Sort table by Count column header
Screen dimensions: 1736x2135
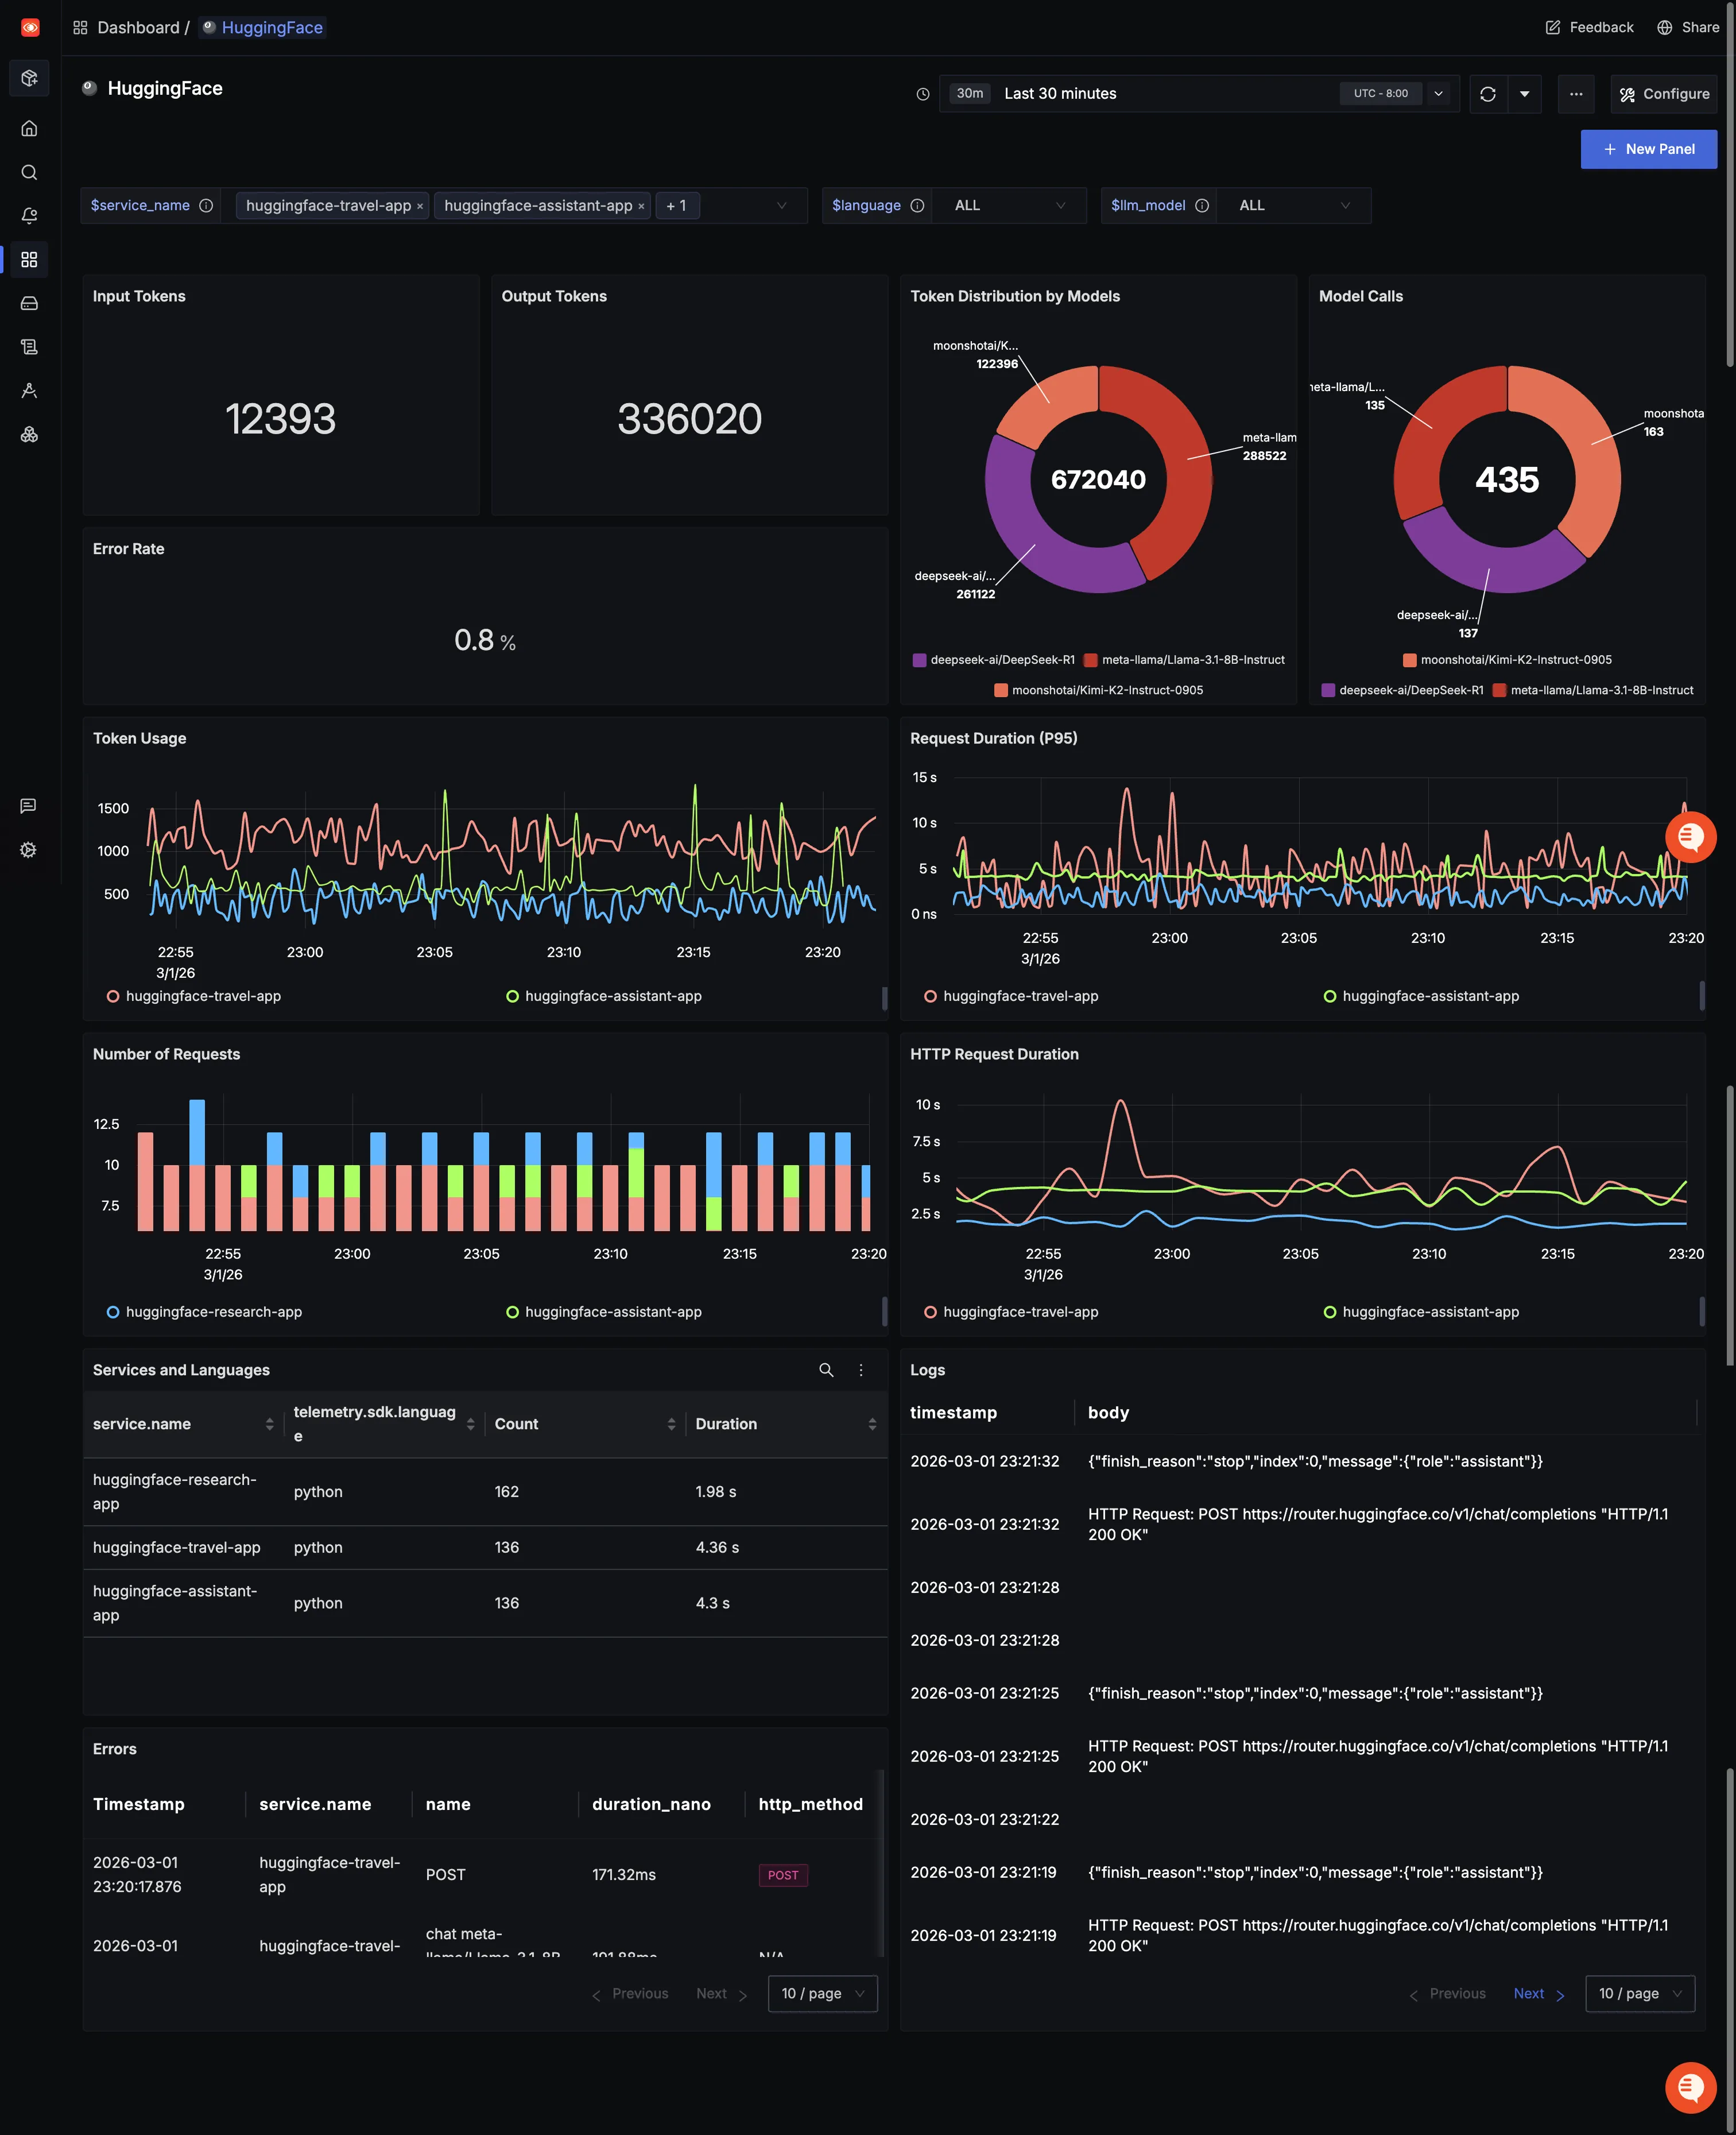(516, 1424)
